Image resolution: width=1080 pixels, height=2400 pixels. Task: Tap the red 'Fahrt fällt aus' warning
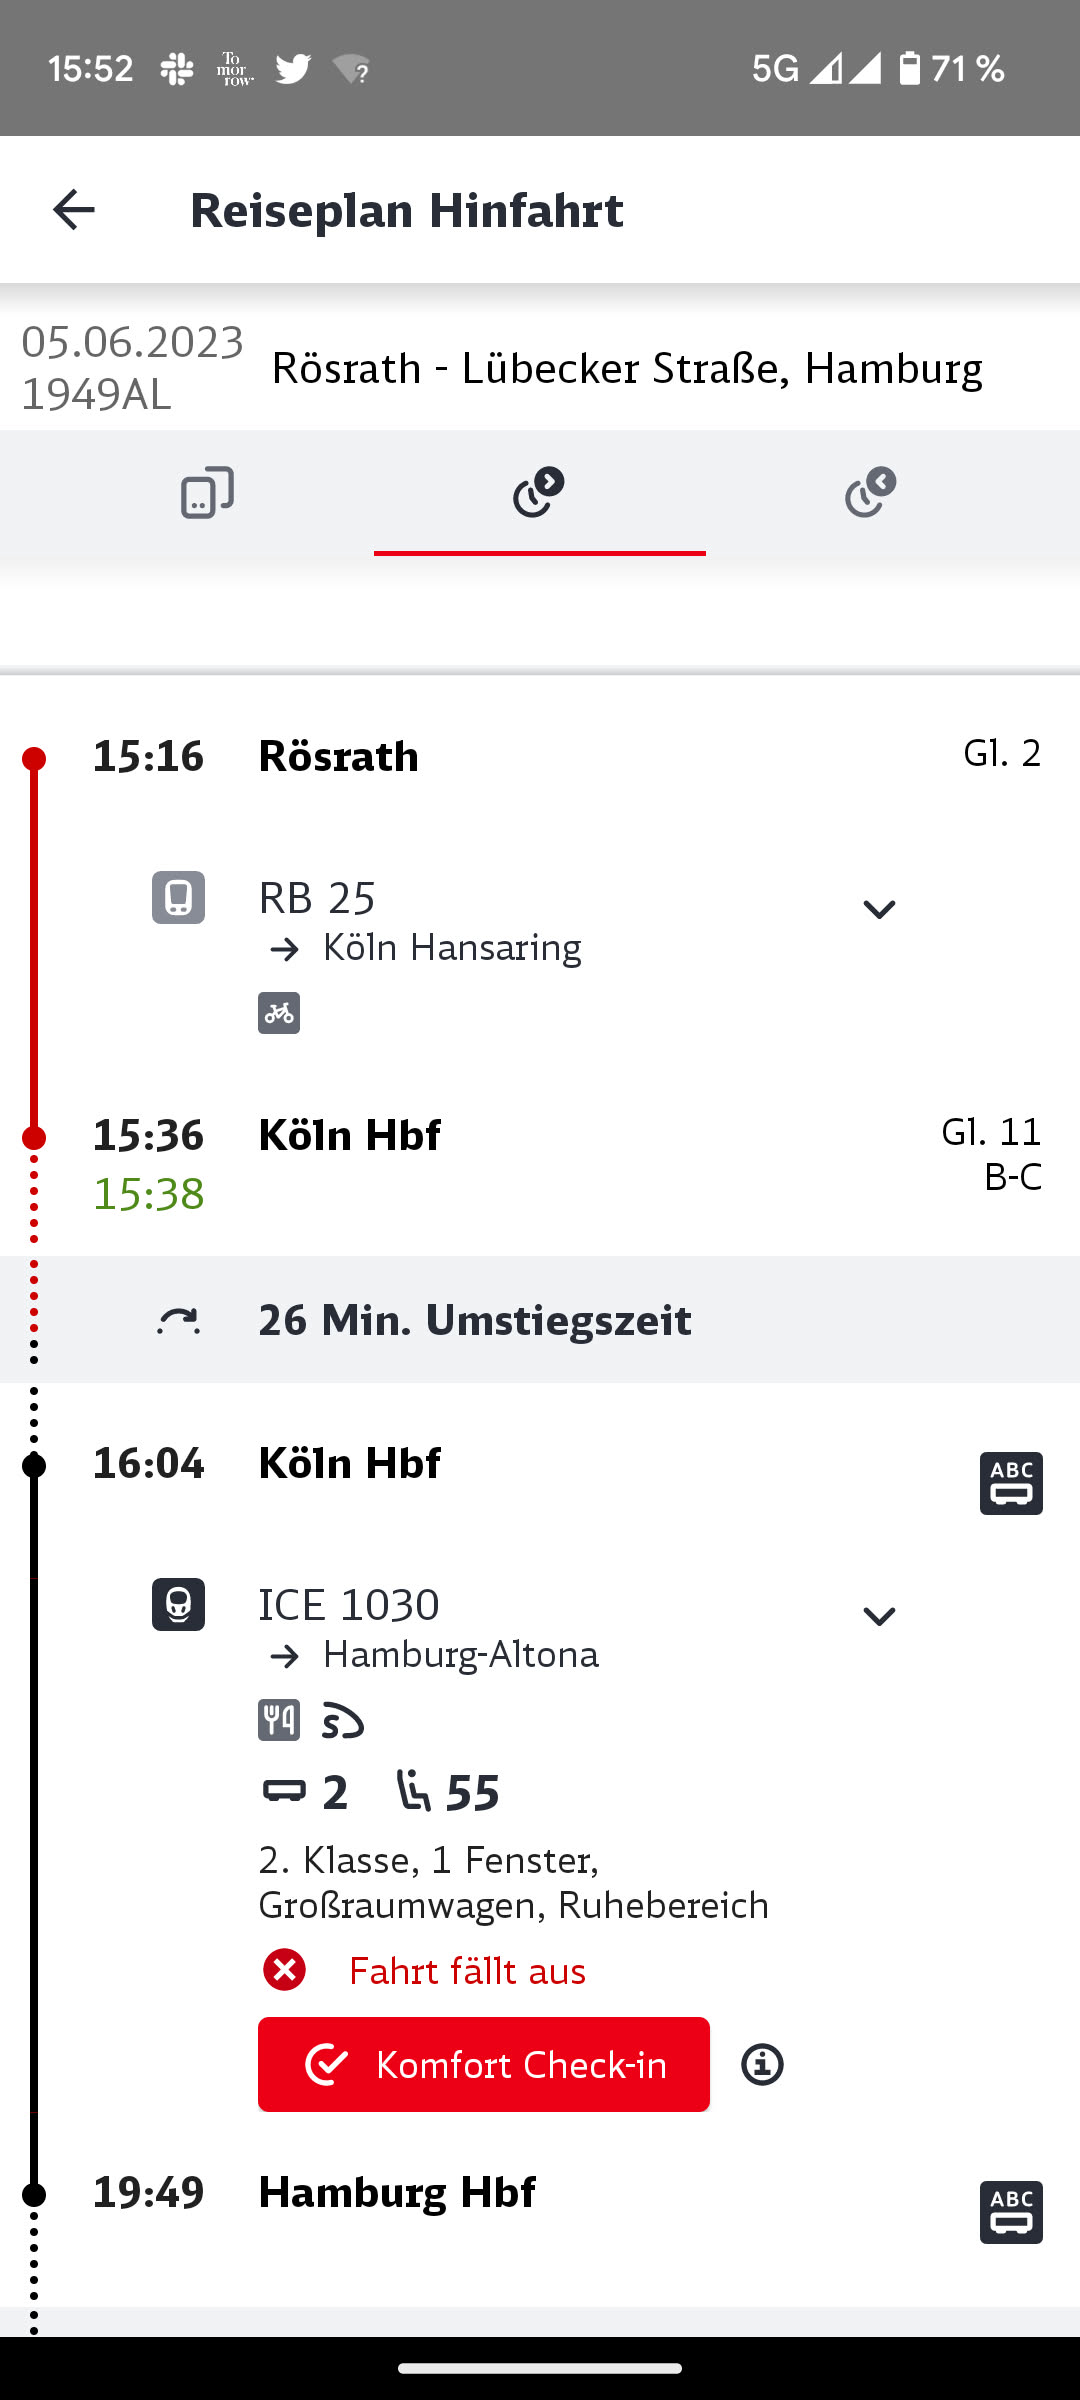click(x=466, y=1971)
